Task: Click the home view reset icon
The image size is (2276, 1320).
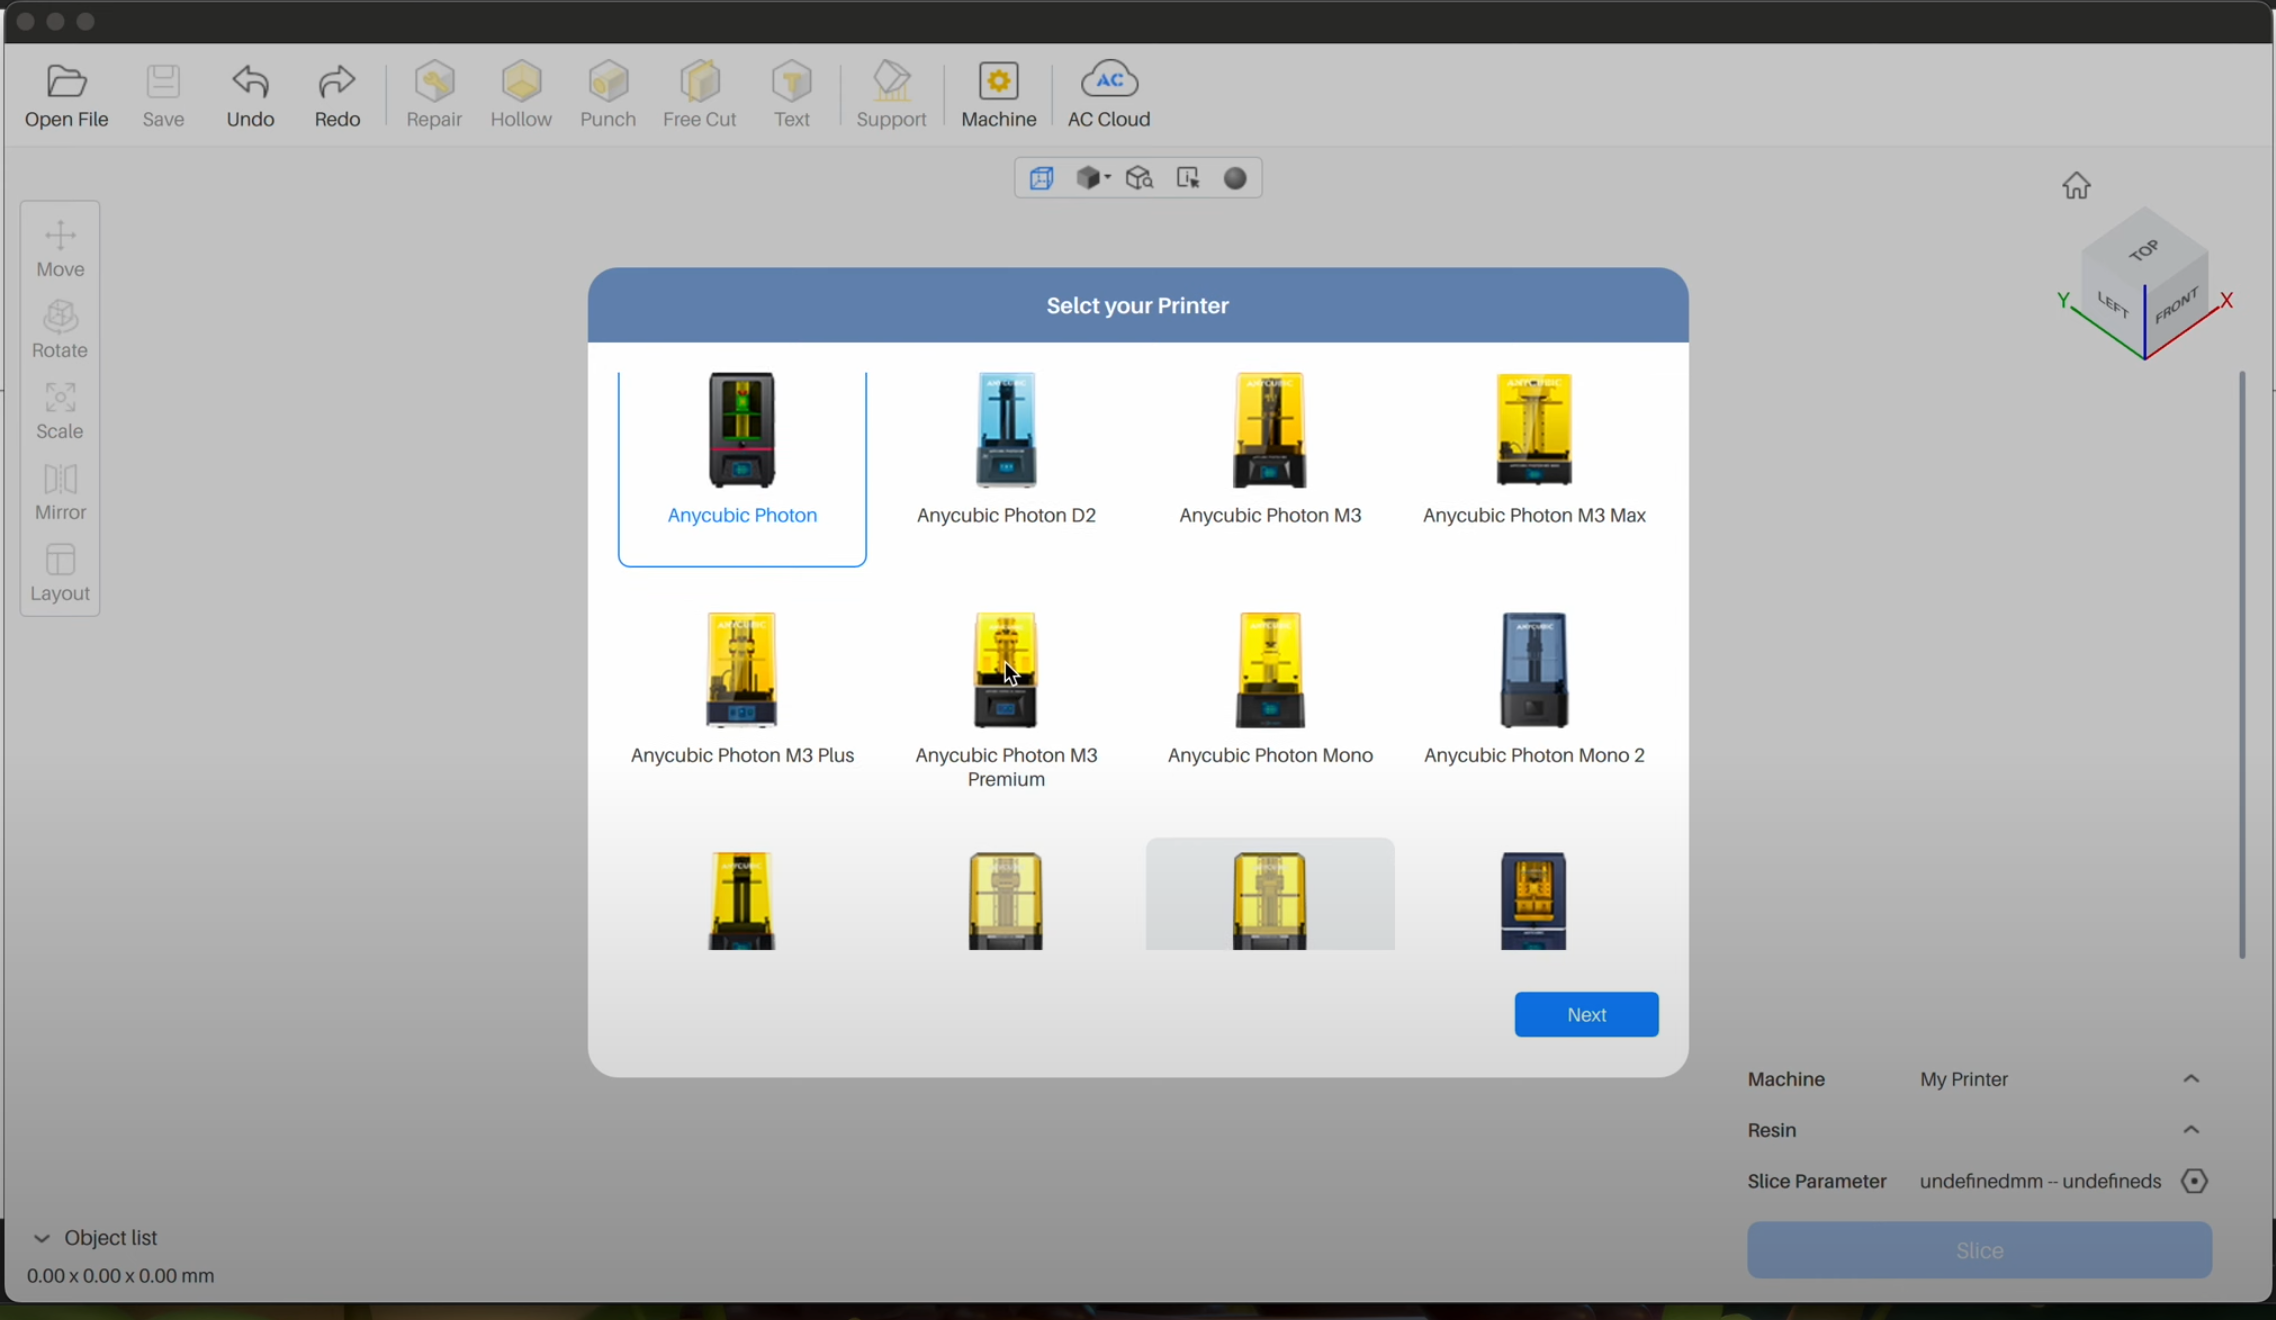Action: 2076,186
